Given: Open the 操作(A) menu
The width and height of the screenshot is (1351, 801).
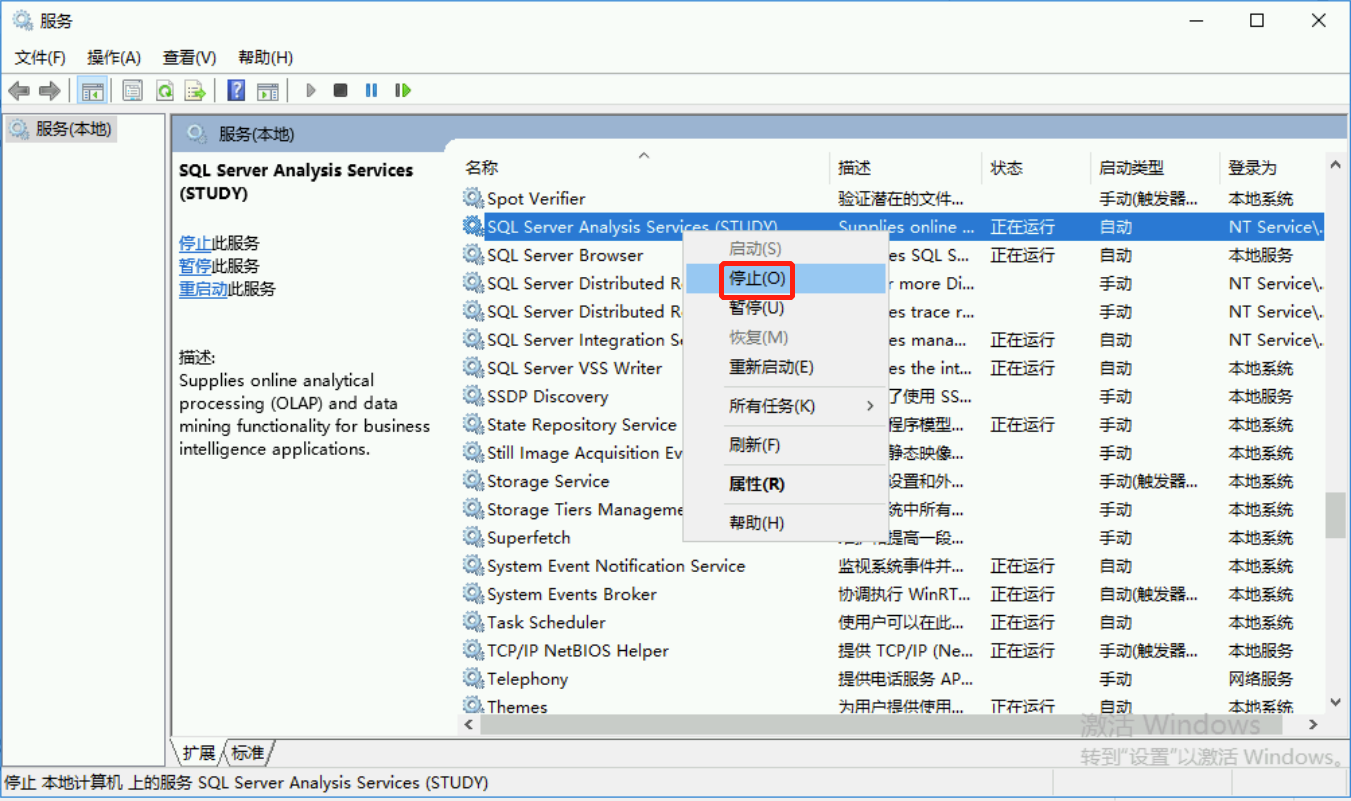Looking at the screenshot, I should [x=114, y=57].
